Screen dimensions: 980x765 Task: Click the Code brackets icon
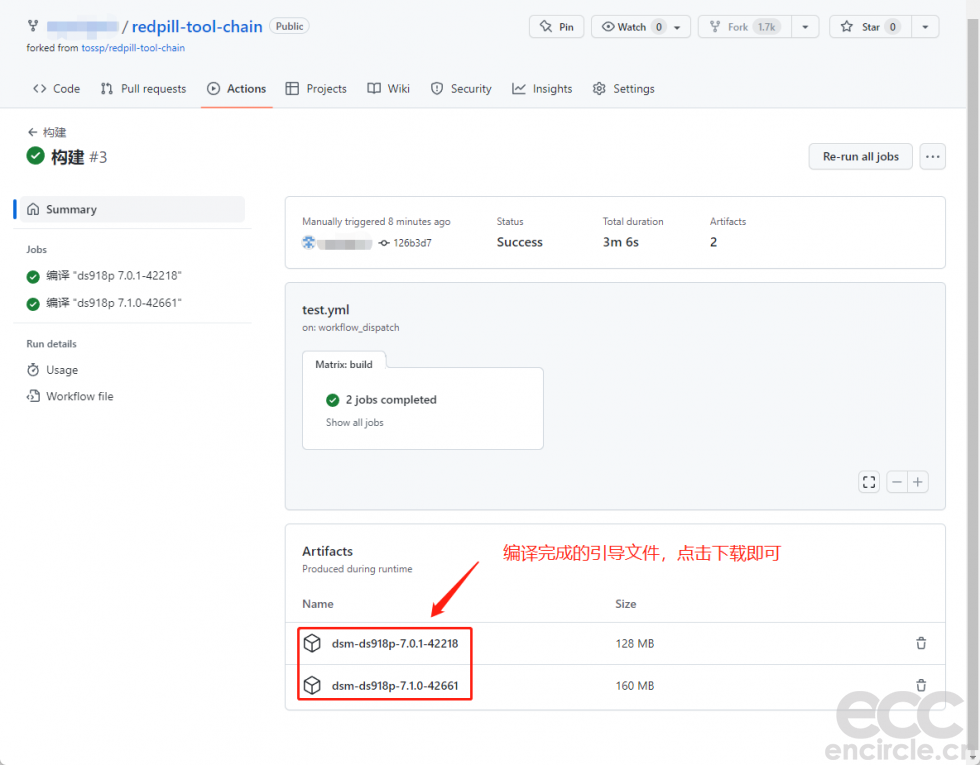tap(39, 89)
